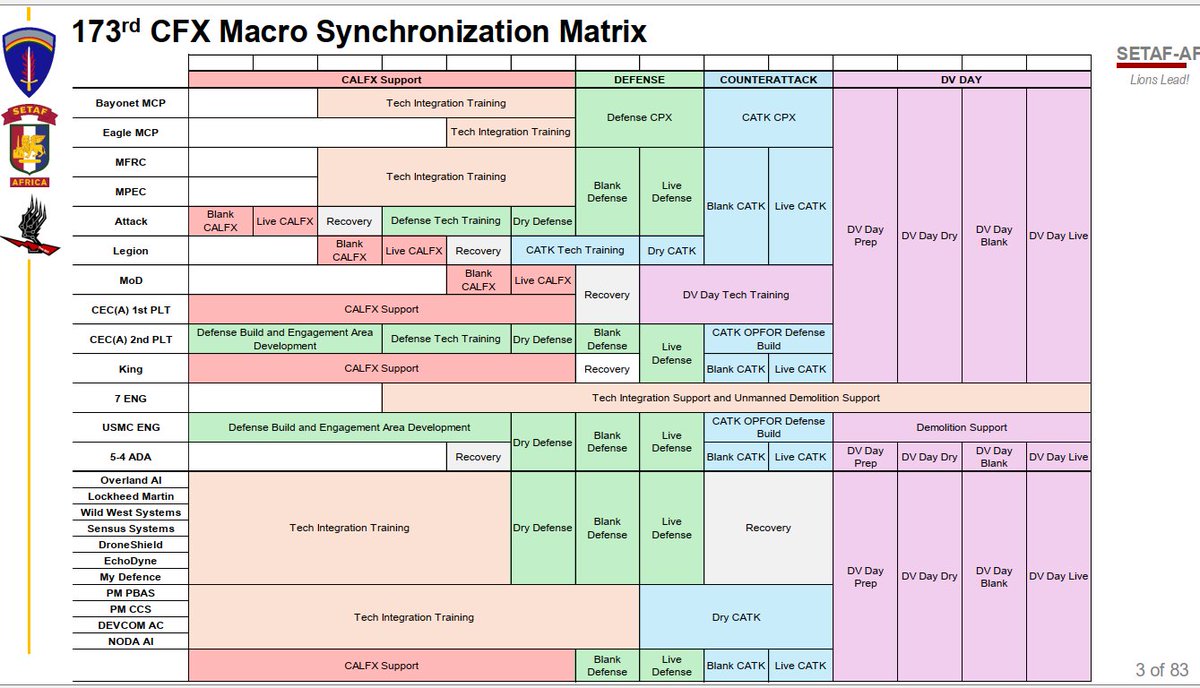
Task: Select CALFX Support in CEC(A) 1st PLT row
Action: tap(382, 310)
